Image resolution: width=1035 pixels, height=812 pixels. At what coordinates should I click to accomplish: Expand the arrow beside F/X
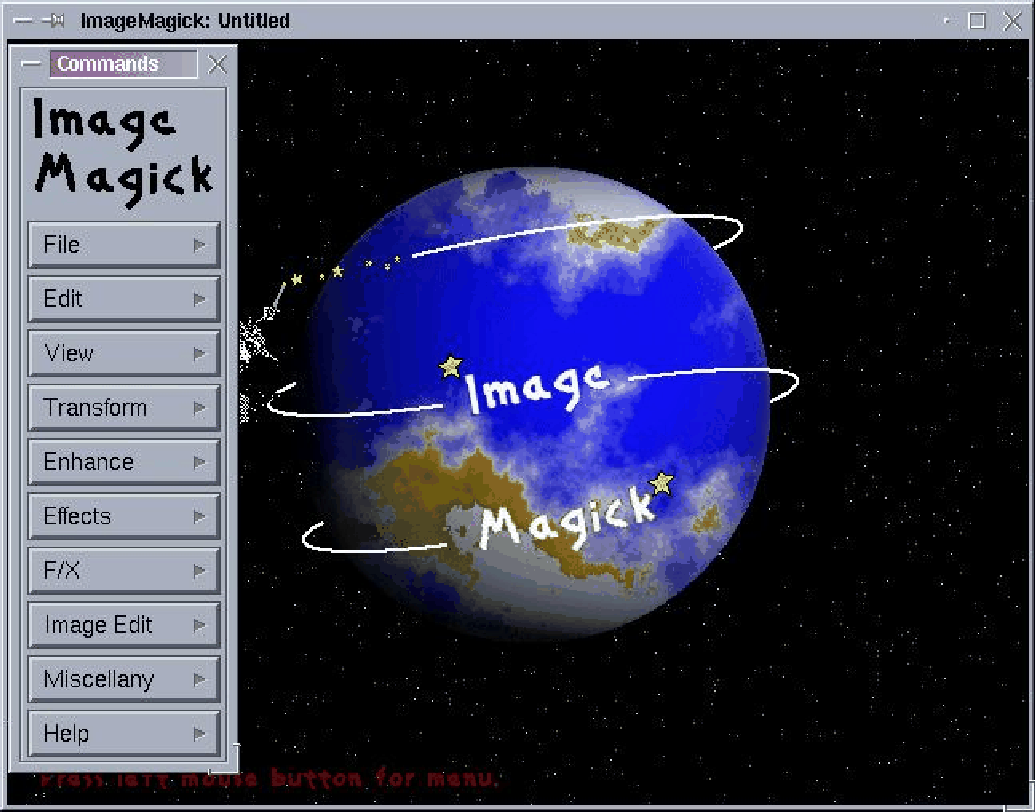click(x=199, y=570)
